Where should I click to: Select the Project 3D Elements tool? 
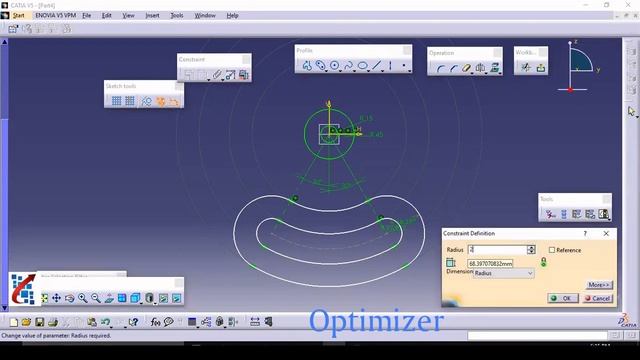pyautogui.click(x=495, y=68)
